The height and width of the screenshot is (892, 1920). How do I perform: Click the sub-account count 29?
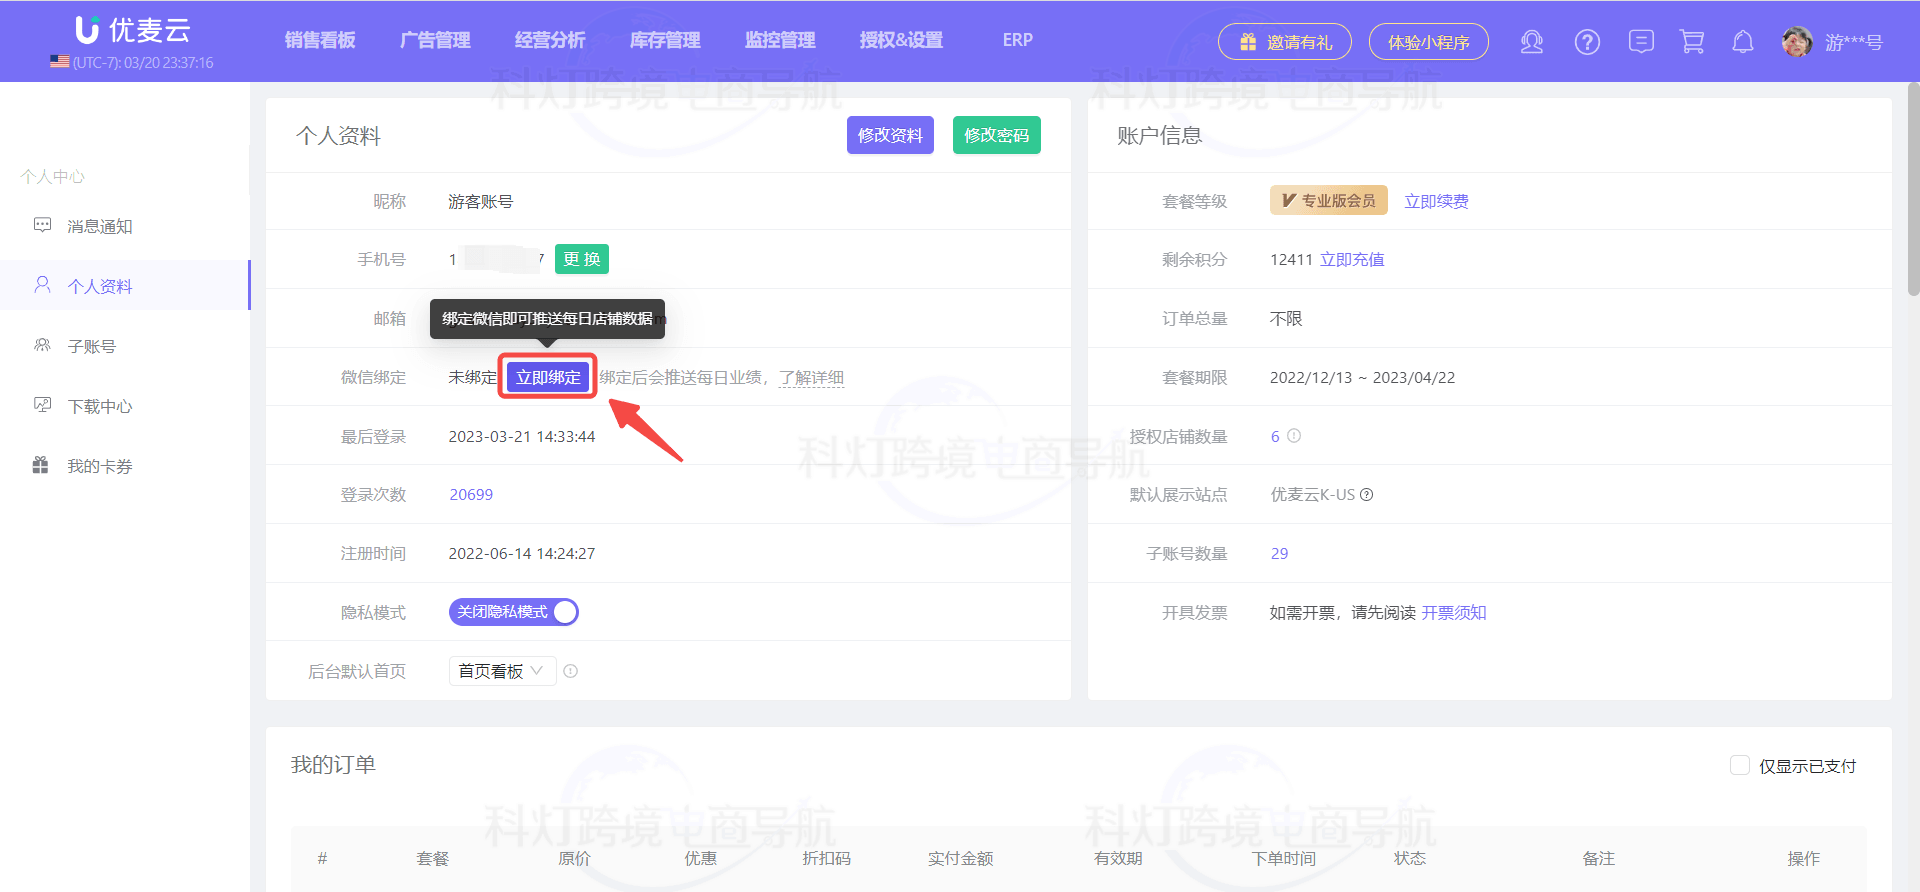point(1279,553)
